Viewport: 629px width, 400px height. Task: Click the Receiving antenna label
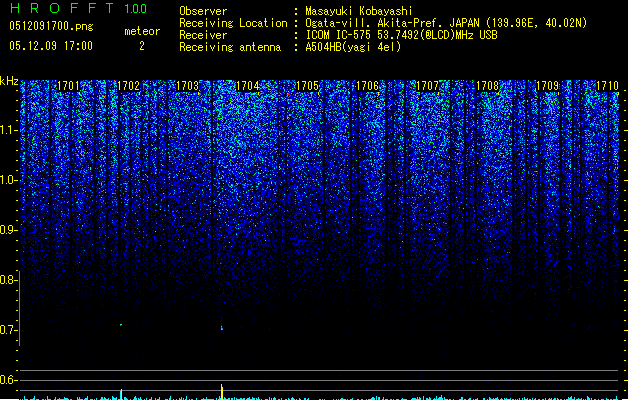230,47
